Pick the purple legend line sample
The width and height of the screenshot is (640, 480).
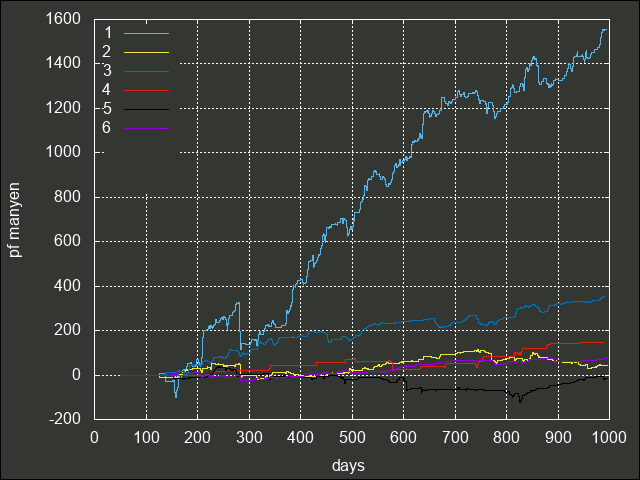(x=147, y=129)
